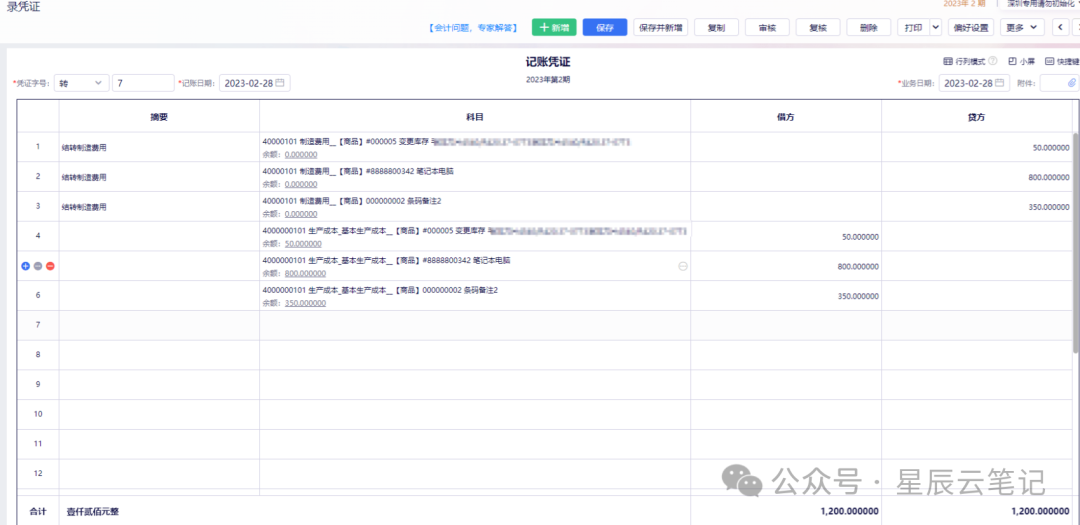Click the 借方 column header
This screenshot has width=1080, height=525.
(x=786, y=117)
